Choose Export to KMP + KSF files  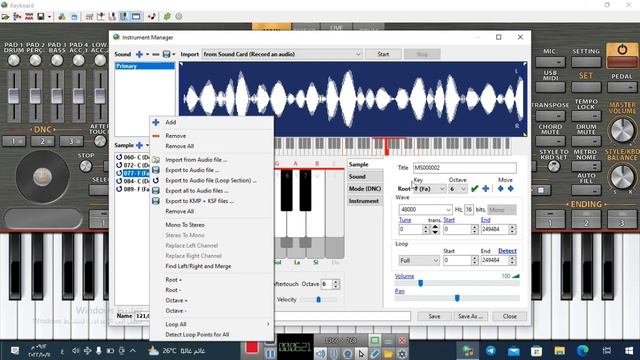[x=211, y=201]
